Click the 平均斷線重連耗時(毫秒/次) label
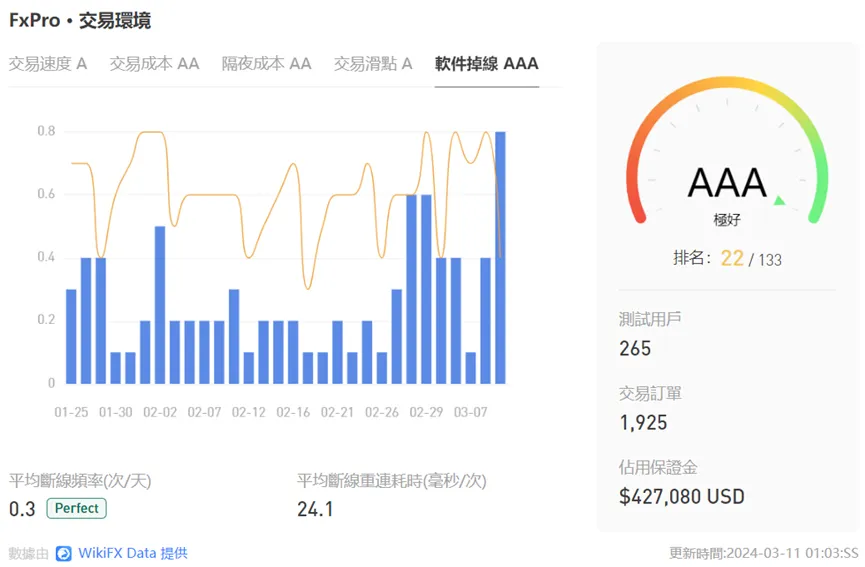Image resolution: width=865 pixels, height=567 pixels. (392, 480)
